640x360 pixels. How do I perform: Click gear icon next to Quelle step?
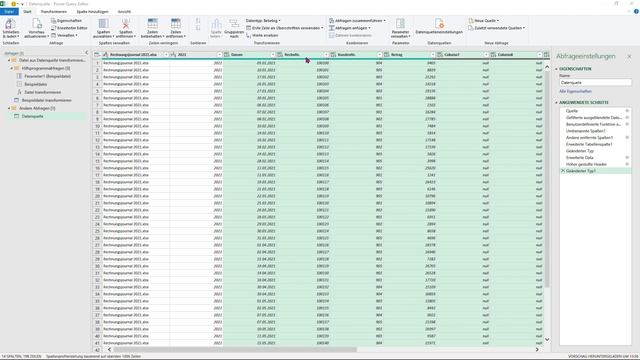pos(627,111)
